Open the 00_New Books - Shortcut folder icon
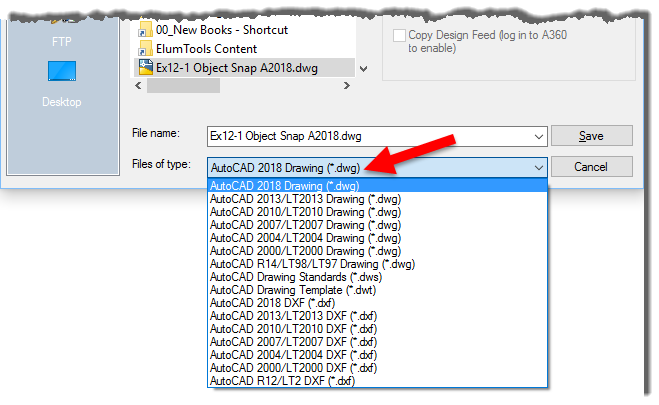Viewport: 659px width, 405px height. [x=145, y=30]
